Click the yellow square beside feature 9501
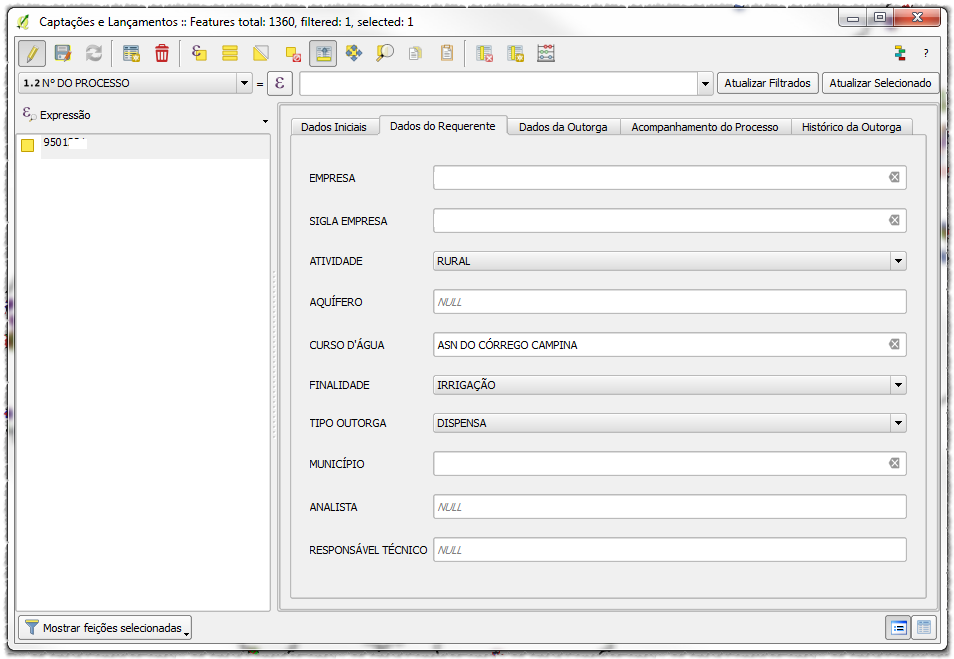This screenshot has height=659, width=954. pyautogui.click(x=28, y=145)
